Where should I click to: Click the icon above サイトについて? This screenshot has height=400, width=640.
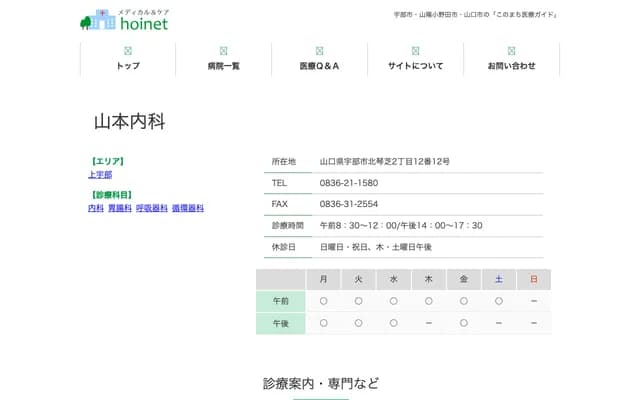(415, 50)
